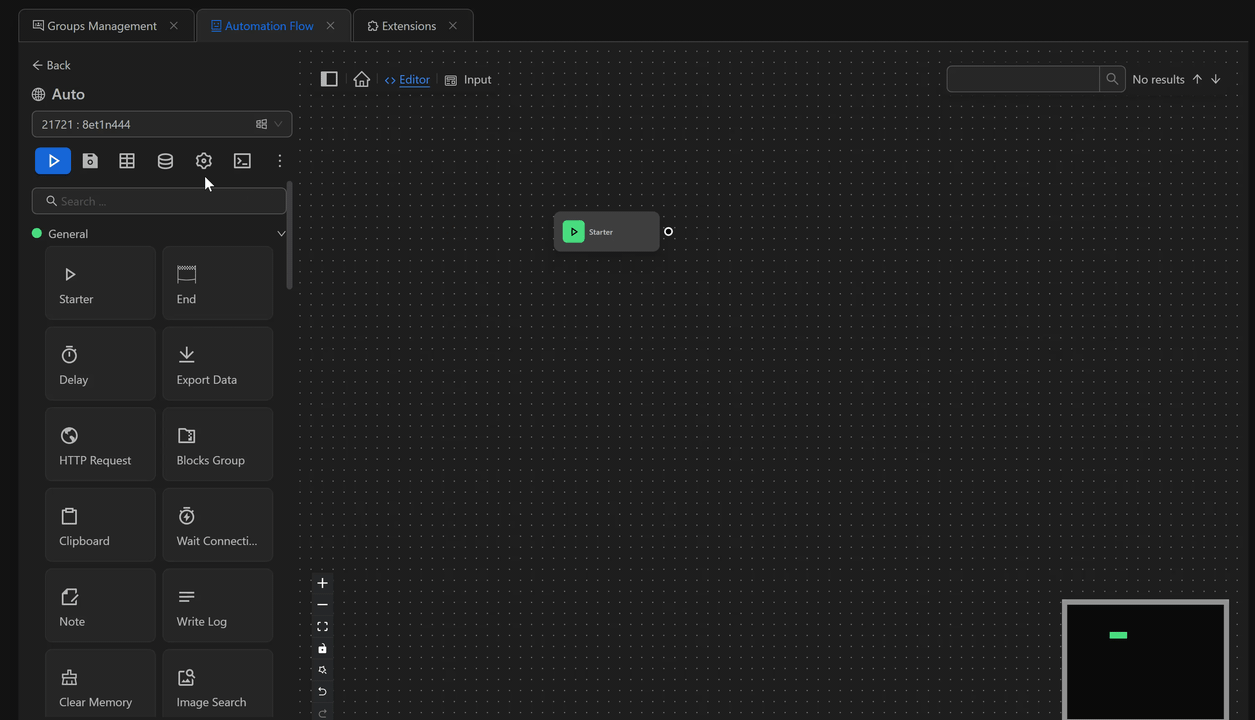
Task: Save the flow using the save icon
Action: [x=90, y=160]
